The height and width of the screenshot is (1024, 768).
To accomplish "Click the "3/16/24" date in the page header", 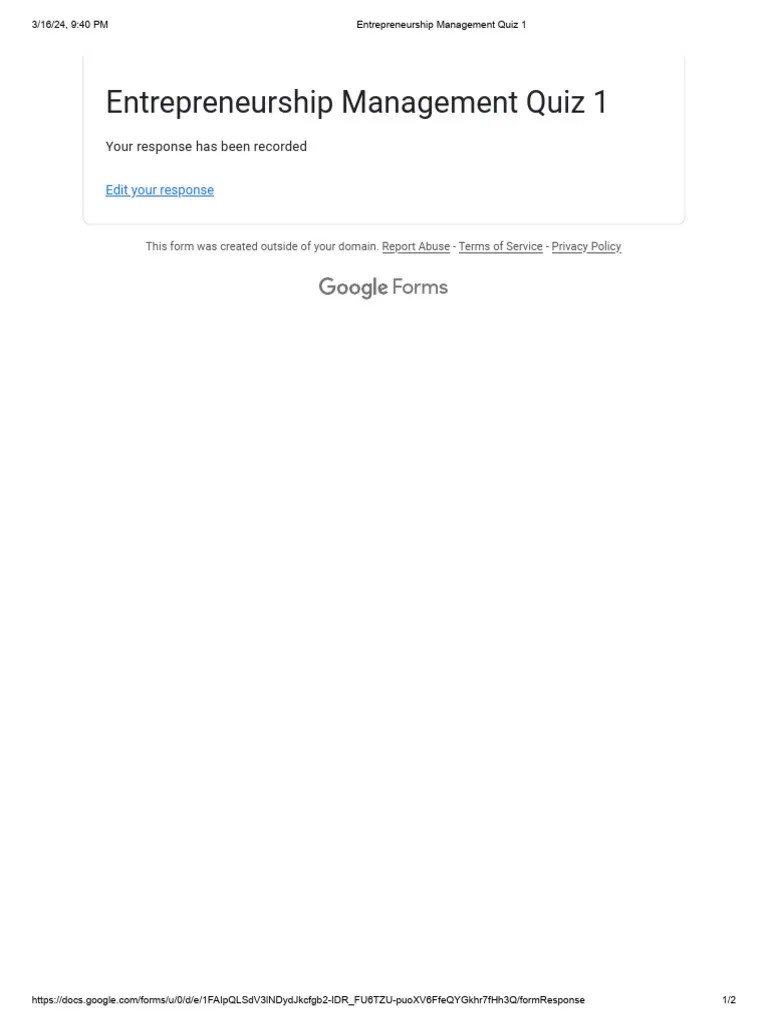I will click(x=48, y=24).
